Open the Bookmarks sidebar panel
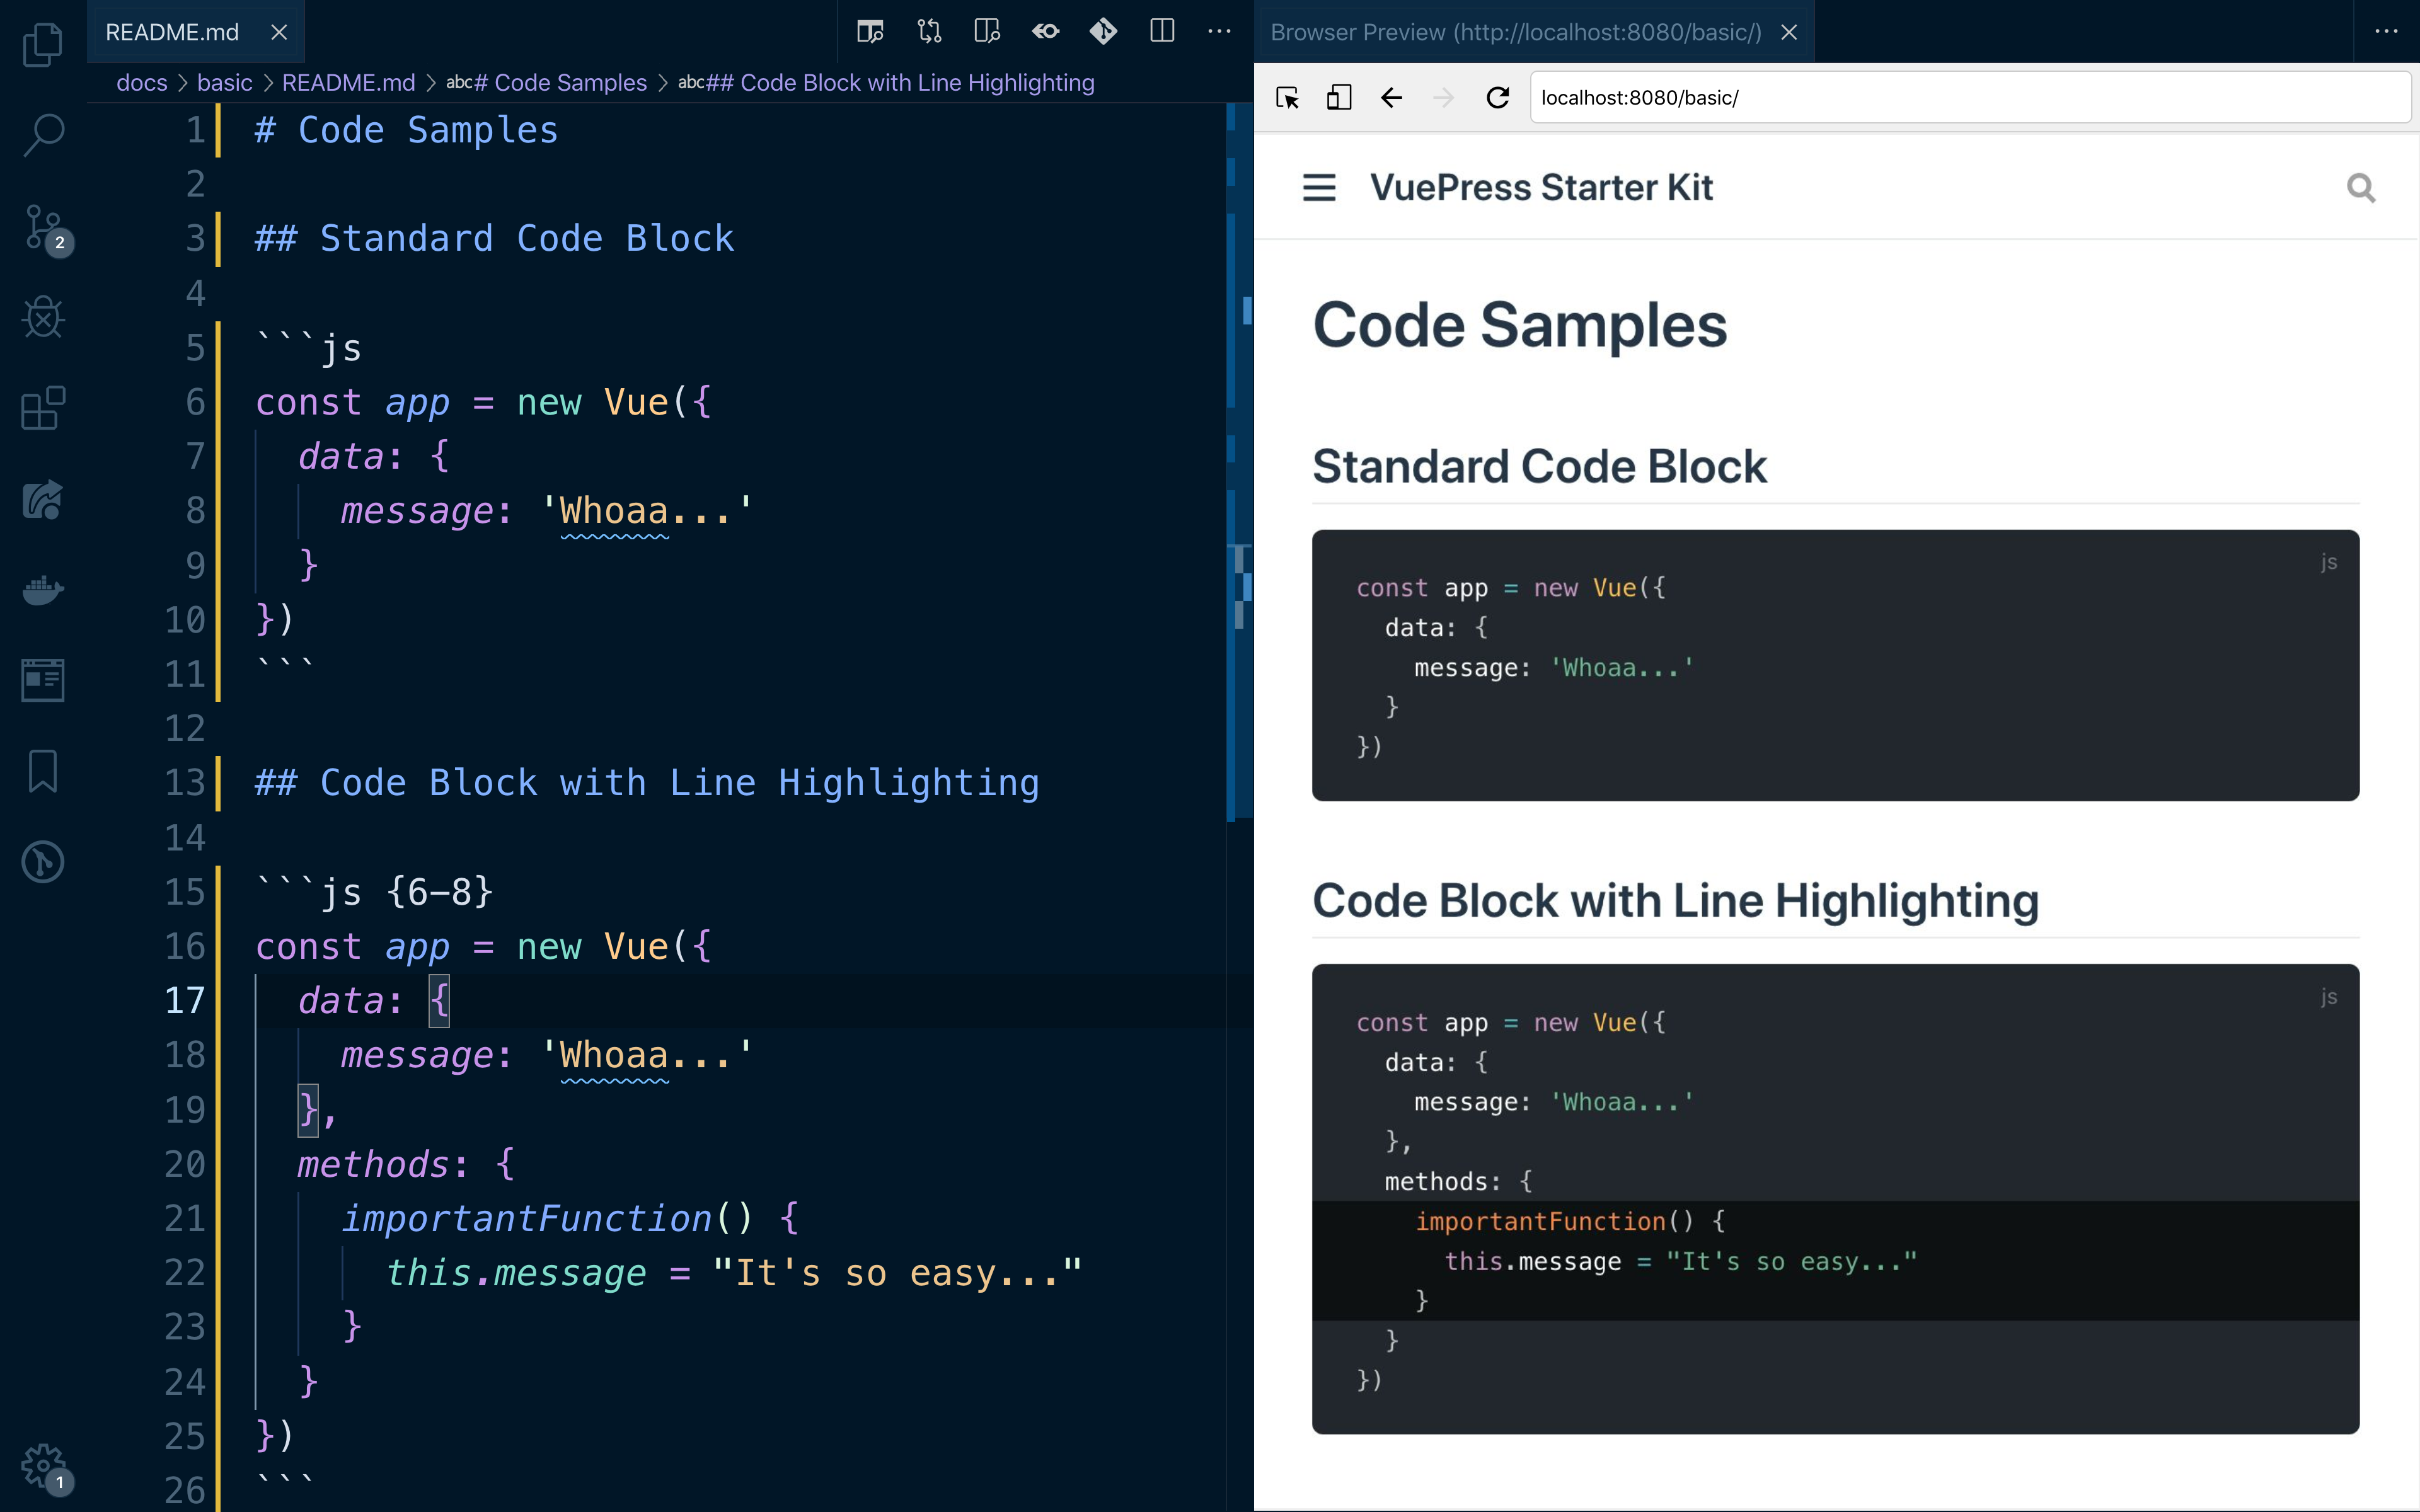2420x1512 pixels. (42, 771)
